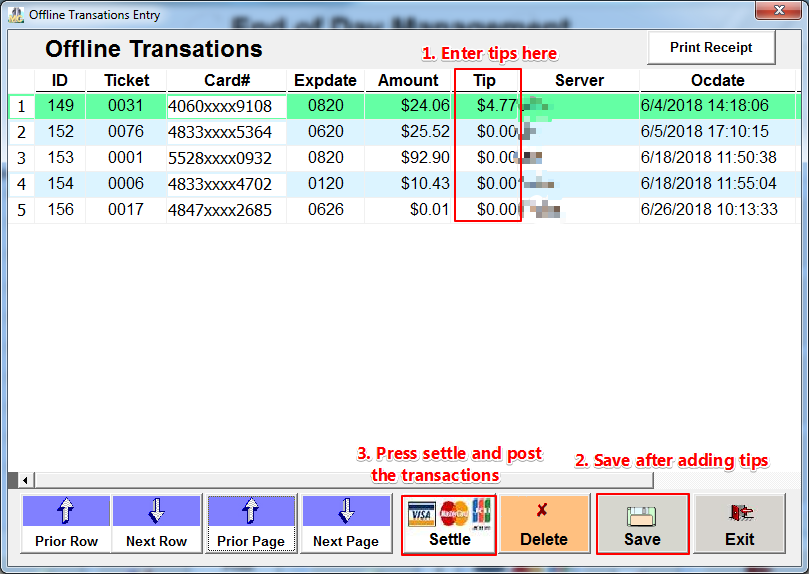Select row number 2 header
Viewport: 809px width, 574px height.
tap(21, 133)
